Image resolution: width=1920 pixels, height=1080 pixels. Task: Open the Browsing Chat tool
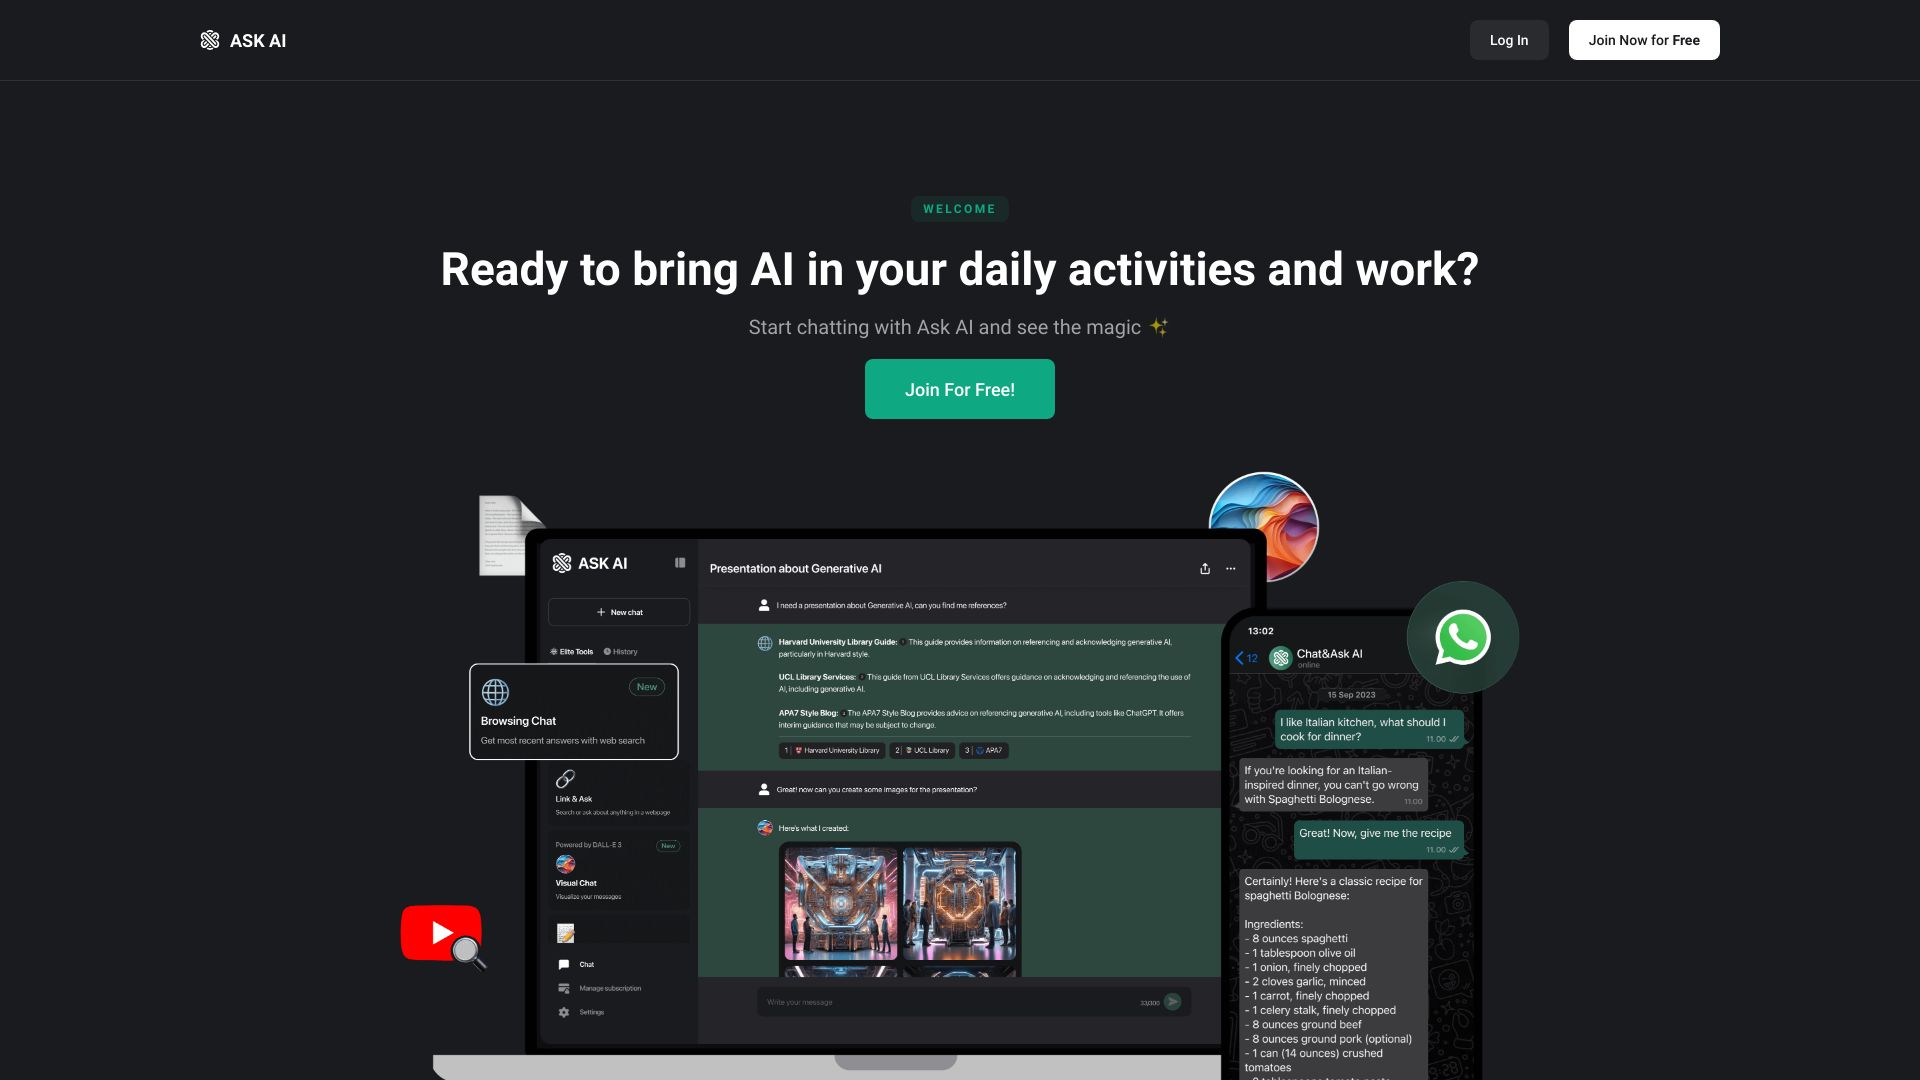pos(574,711)
